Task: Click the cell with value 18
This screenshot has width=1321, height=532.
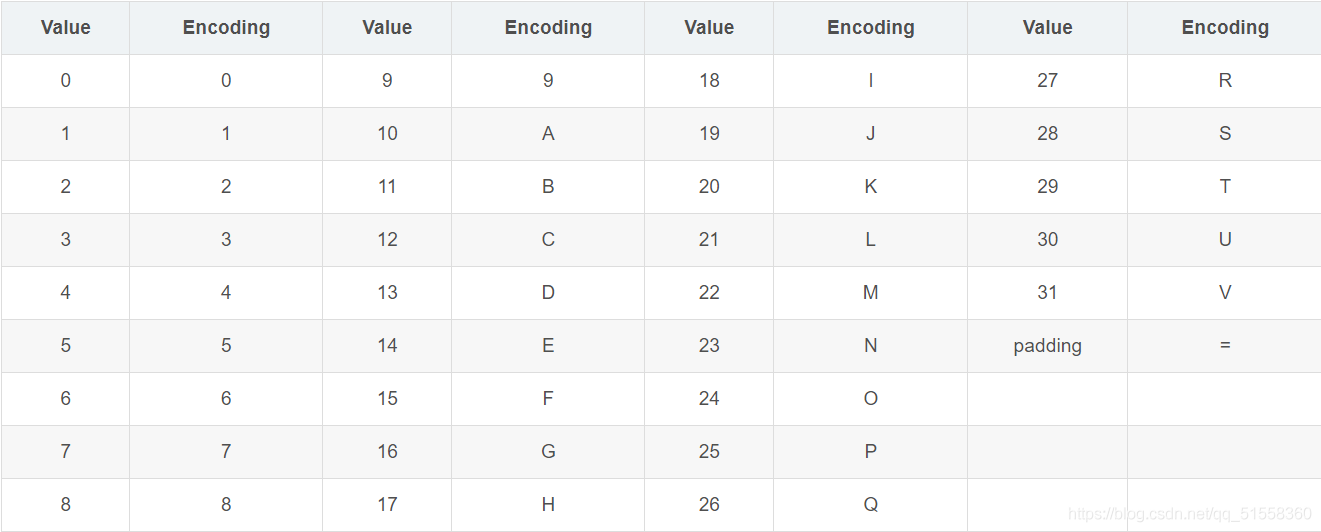Action: tap(709, 81)
